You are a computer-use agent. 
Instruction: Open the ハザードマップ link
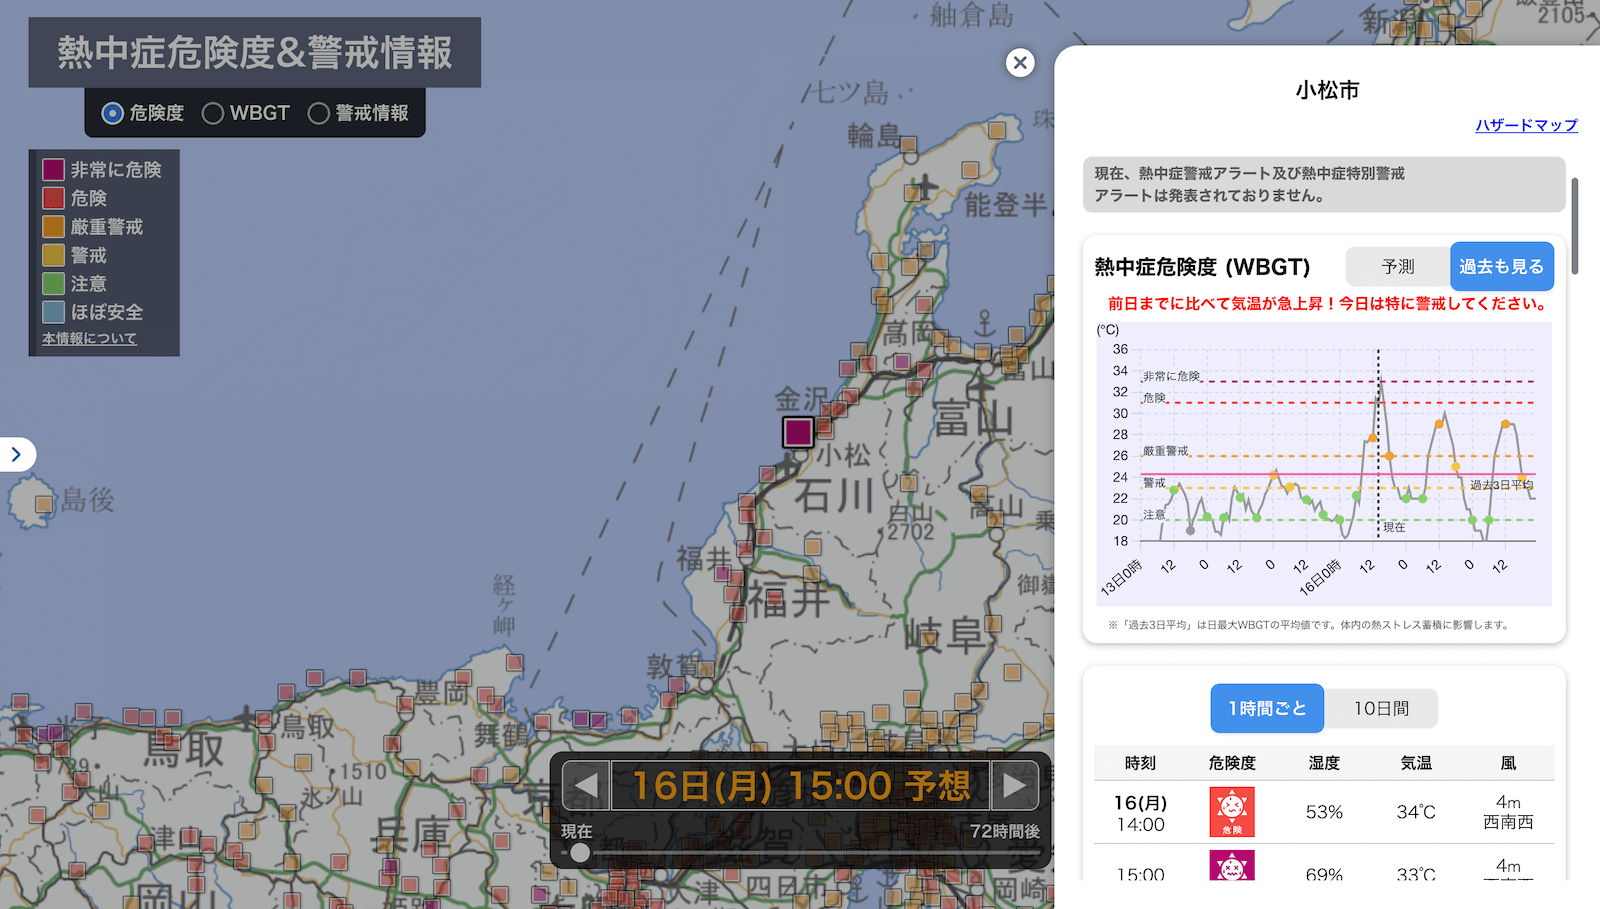[1526, 125]
